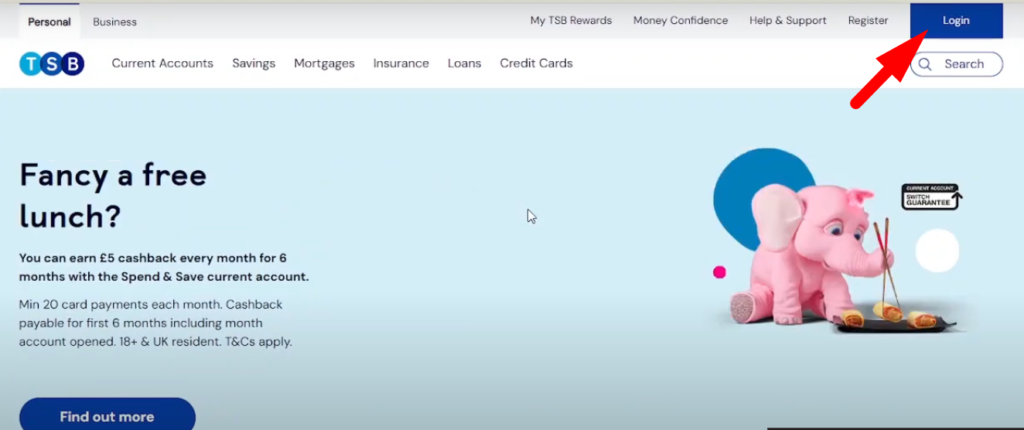1024x430 pixels.
Task: Open Current Accounts menu
Action: click(x=163, y=63)
